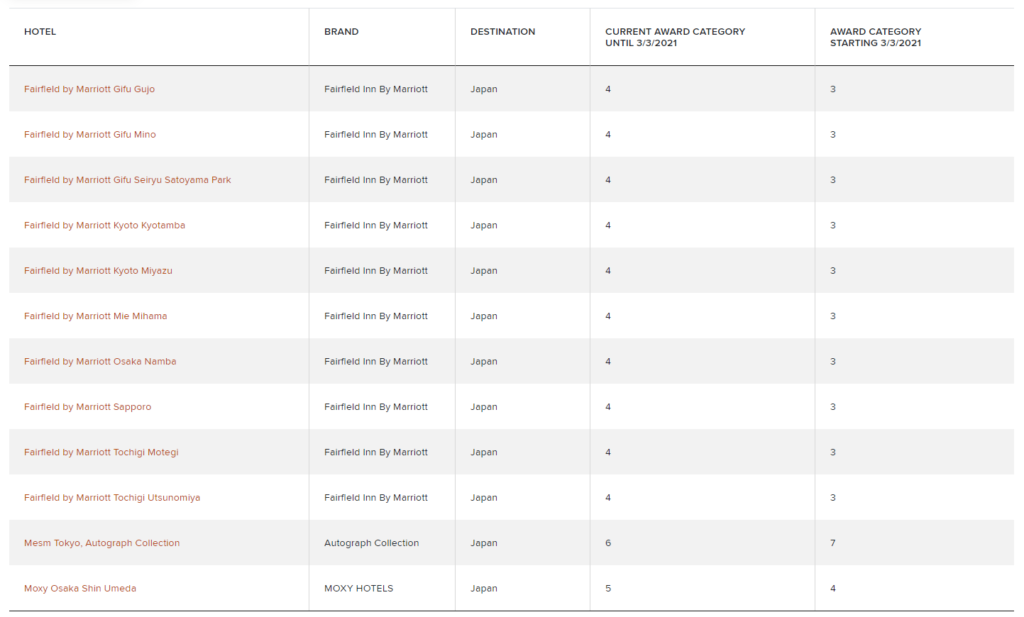
Task: Click Fairfield by Marriott Sapporo hotel link
Action: click(x=88, y=407)
